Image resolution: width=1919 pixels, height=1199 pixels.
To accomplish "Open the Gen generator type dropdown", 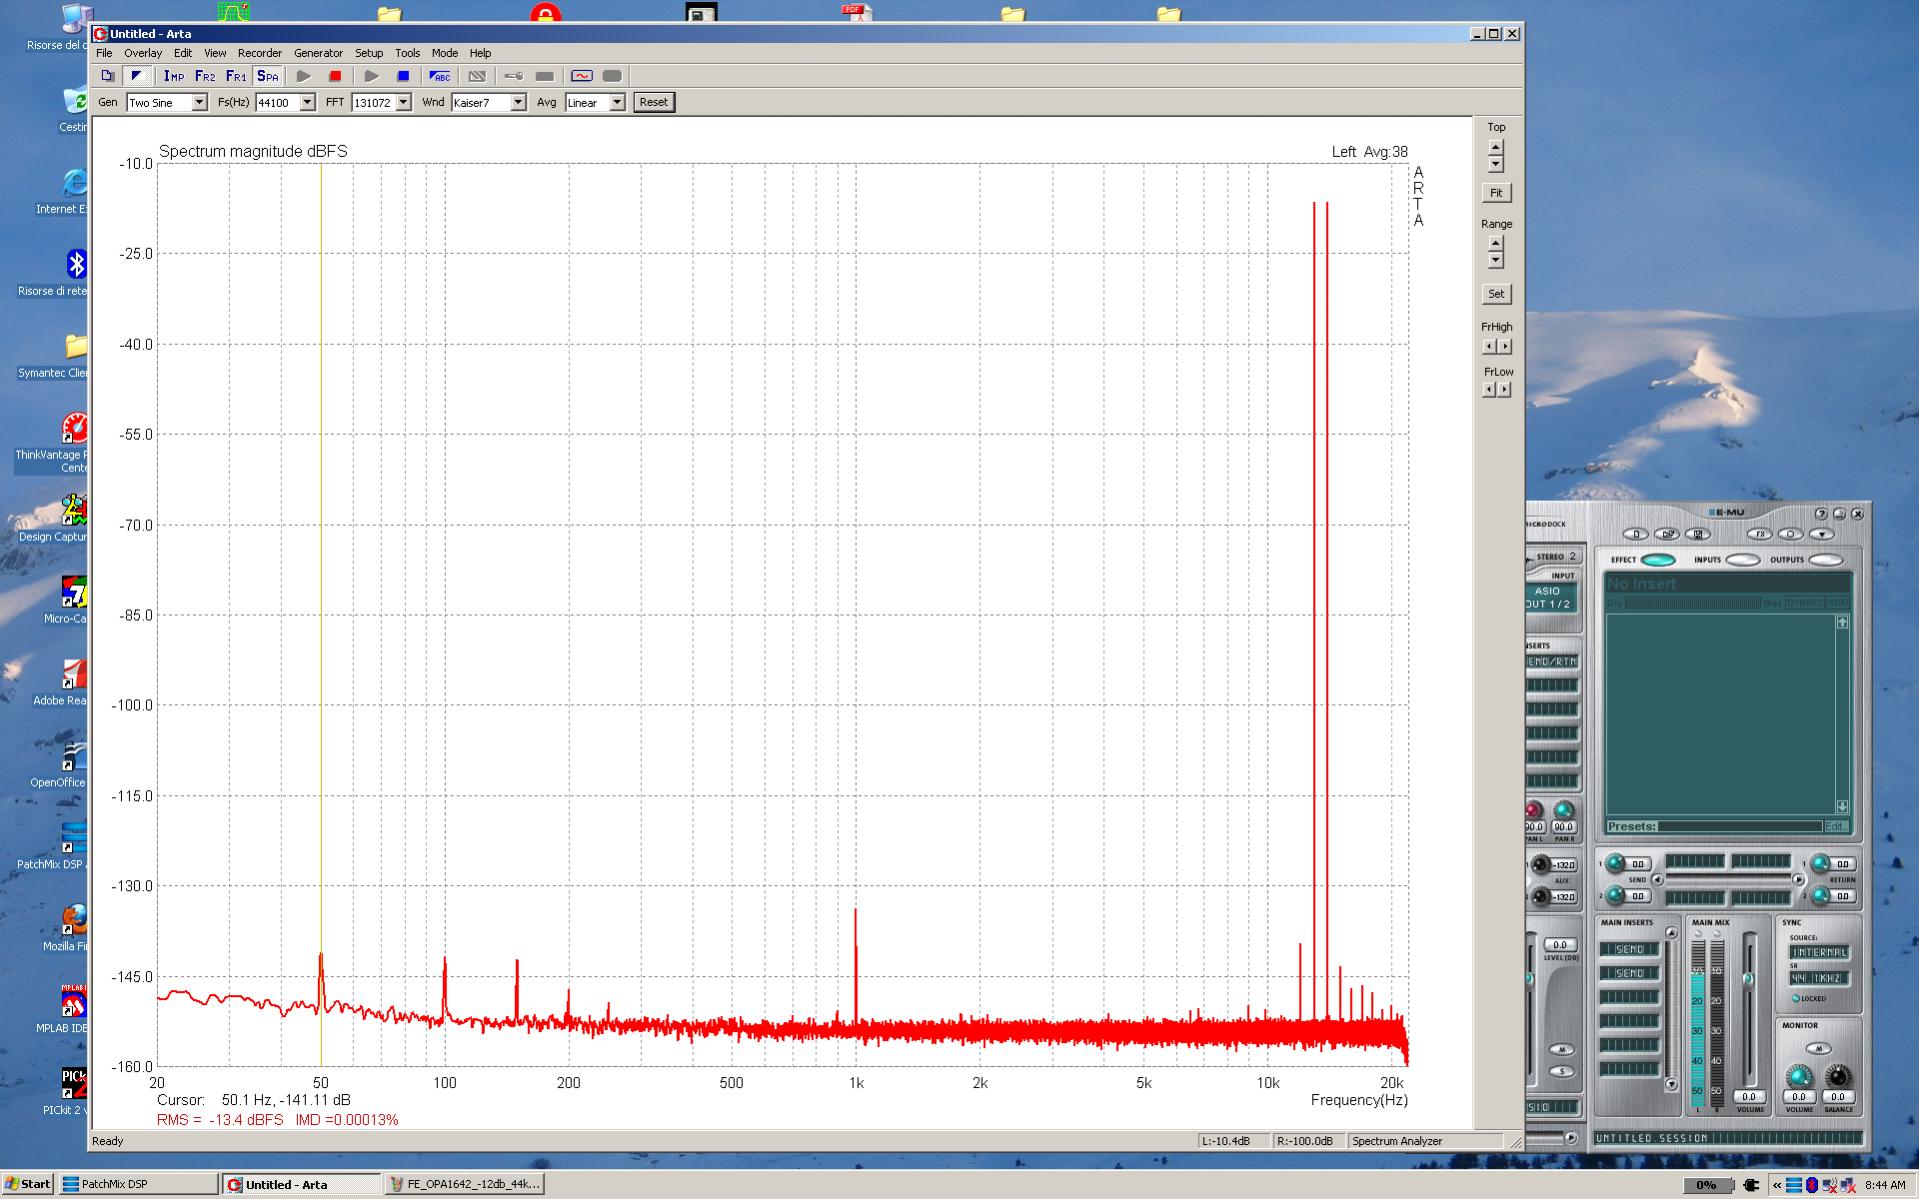I will (x=199, y=102).
